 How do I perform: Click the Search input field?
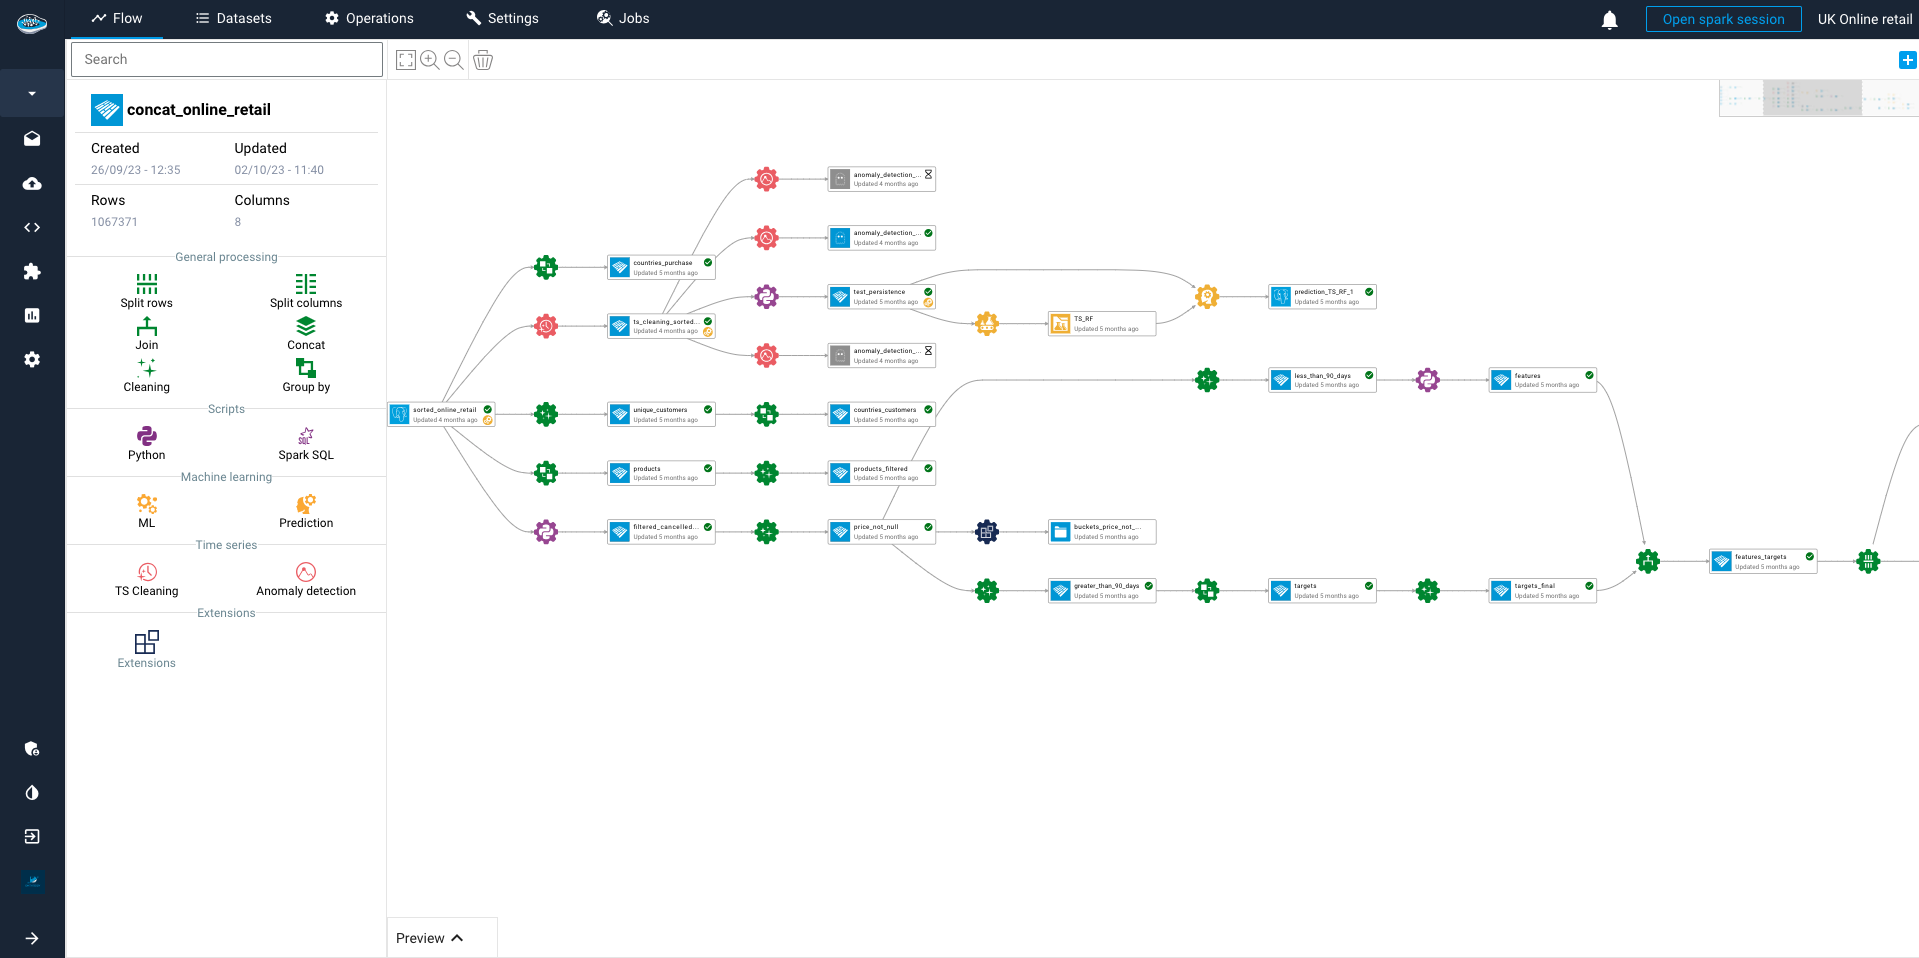click(x=227, y=60)
